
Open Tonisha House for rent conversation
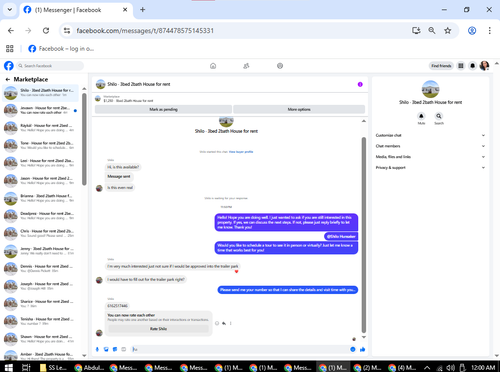[41, 321]
